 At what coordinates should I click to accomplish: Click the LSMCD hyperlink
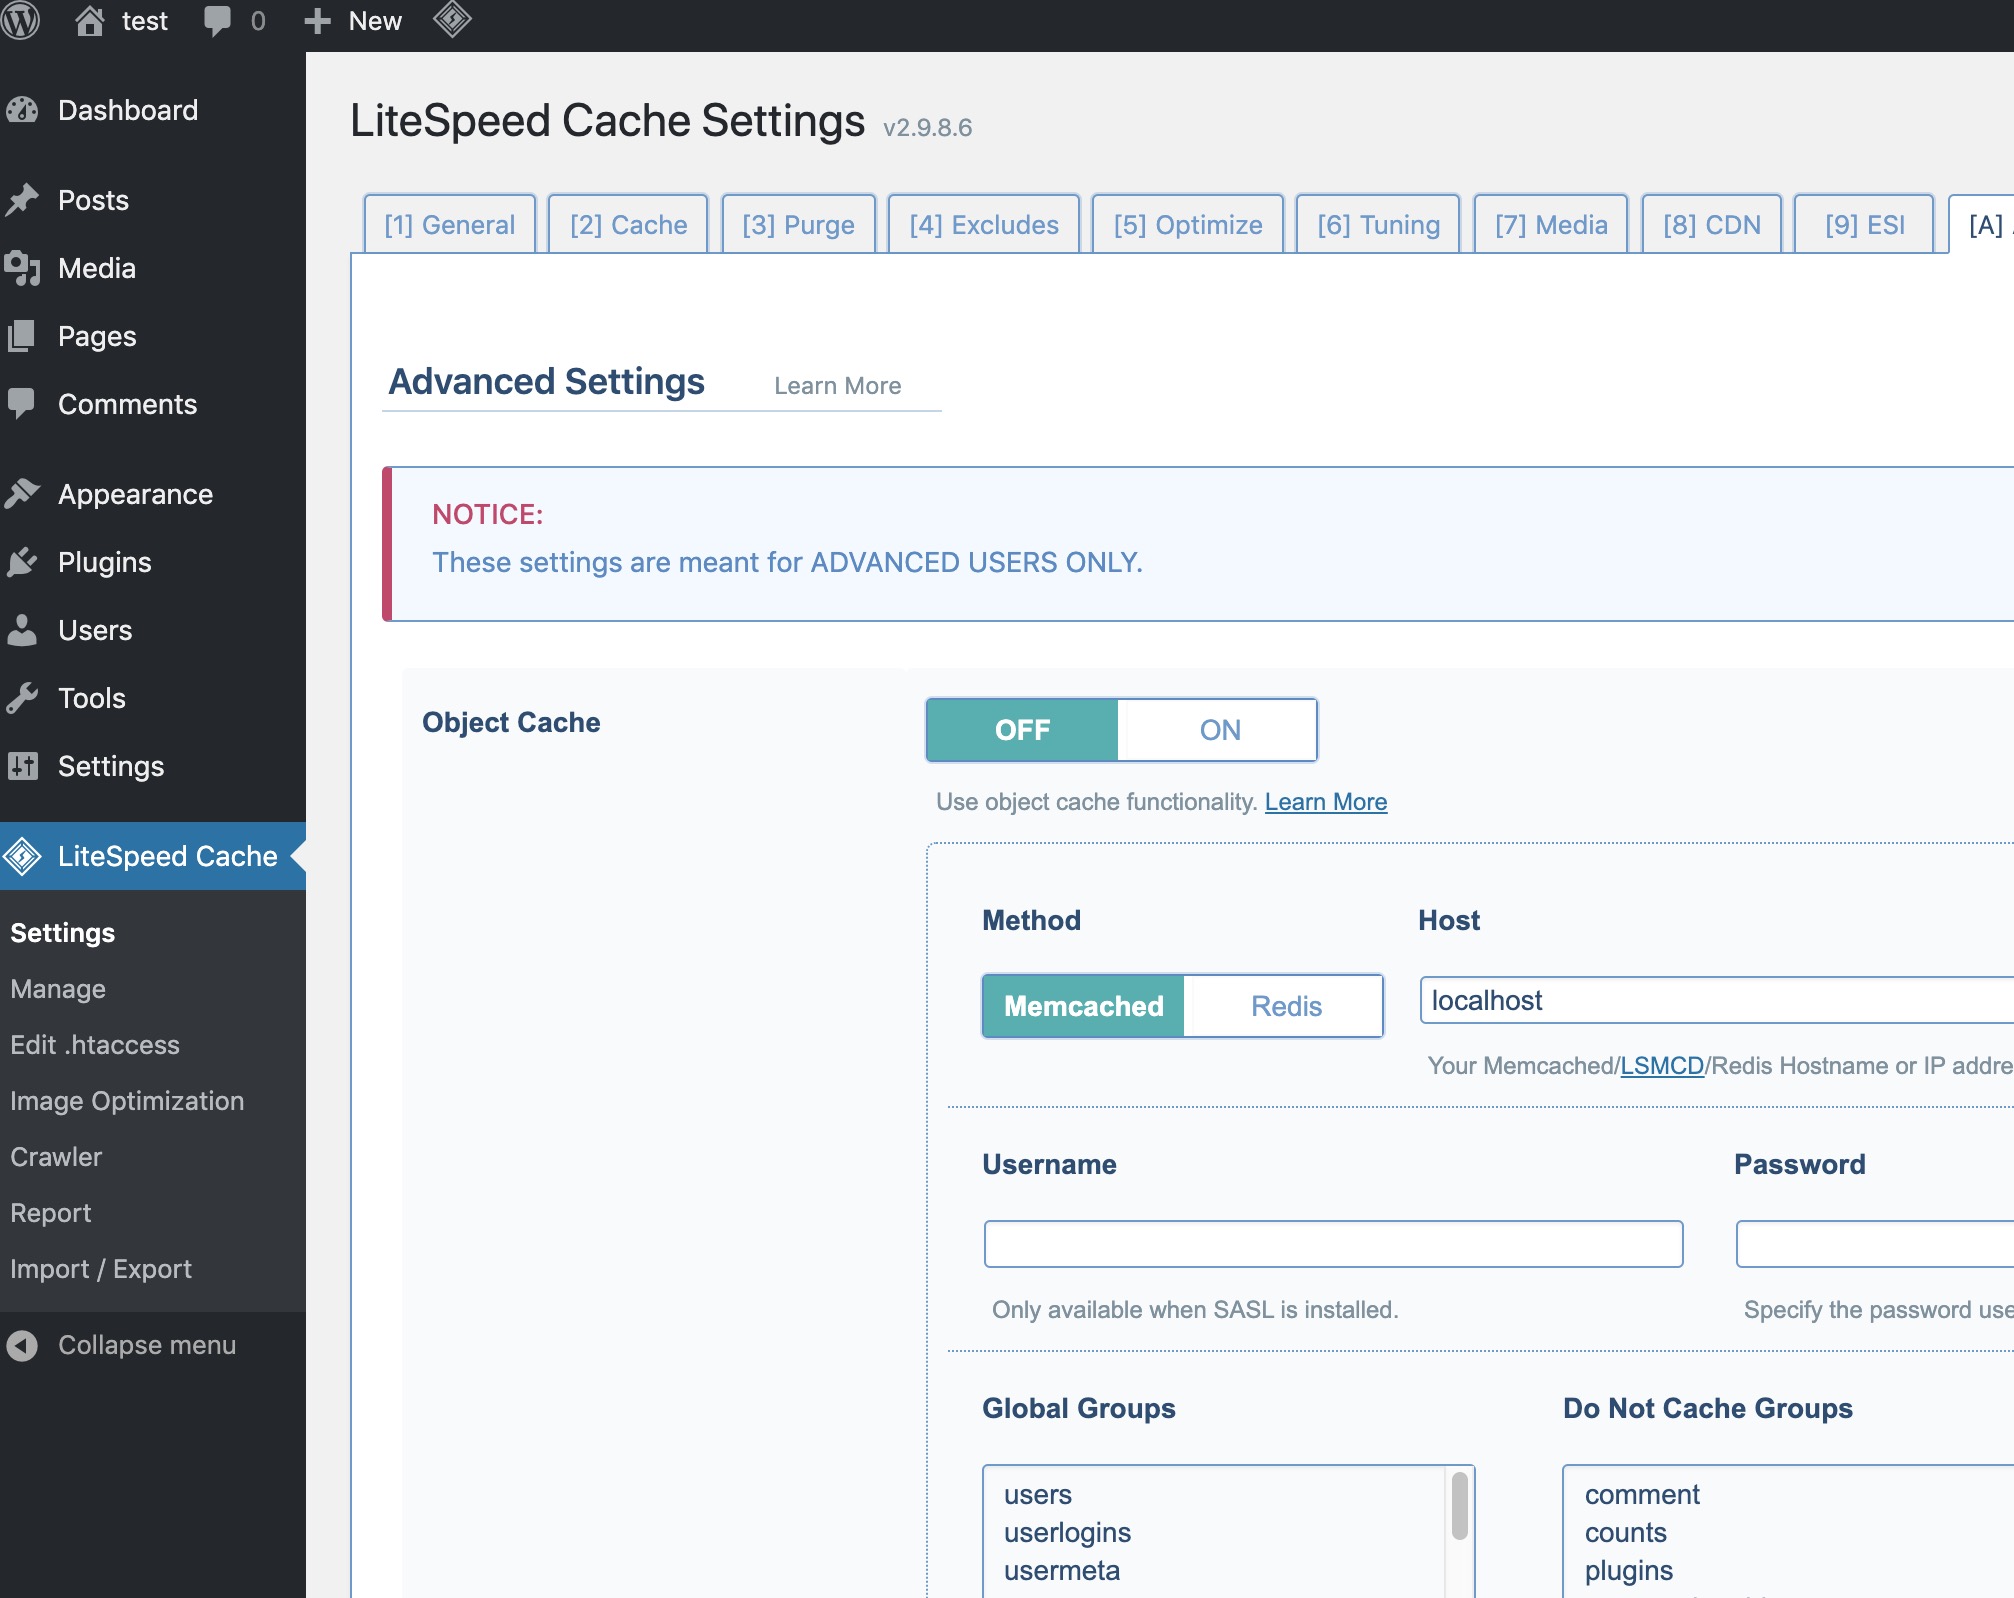tap(1661, 1065)
